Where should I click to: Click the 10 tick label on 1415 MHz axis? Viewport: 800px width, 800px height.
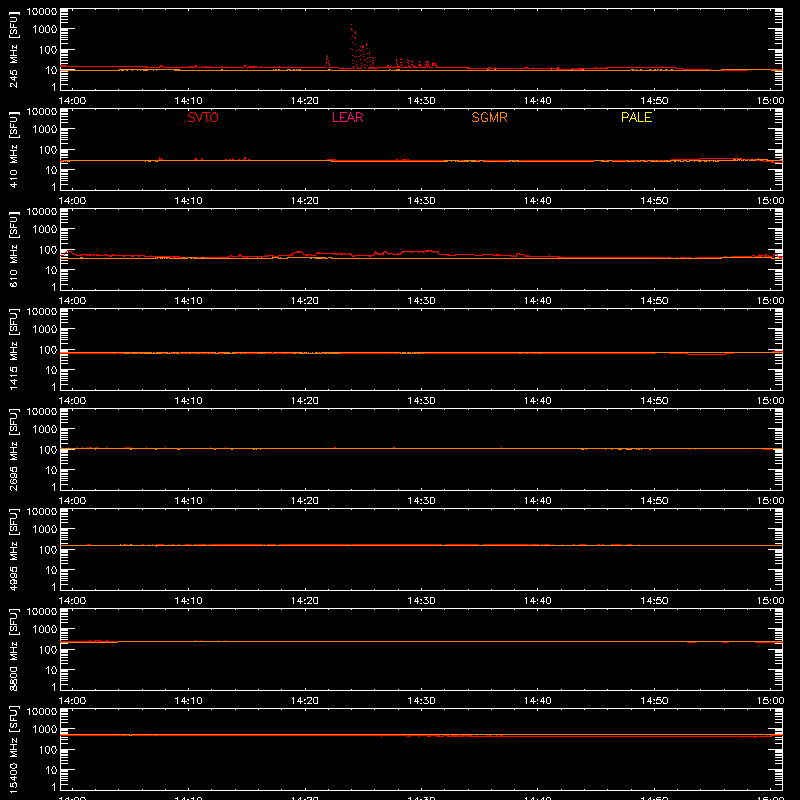tap(51, 370)
